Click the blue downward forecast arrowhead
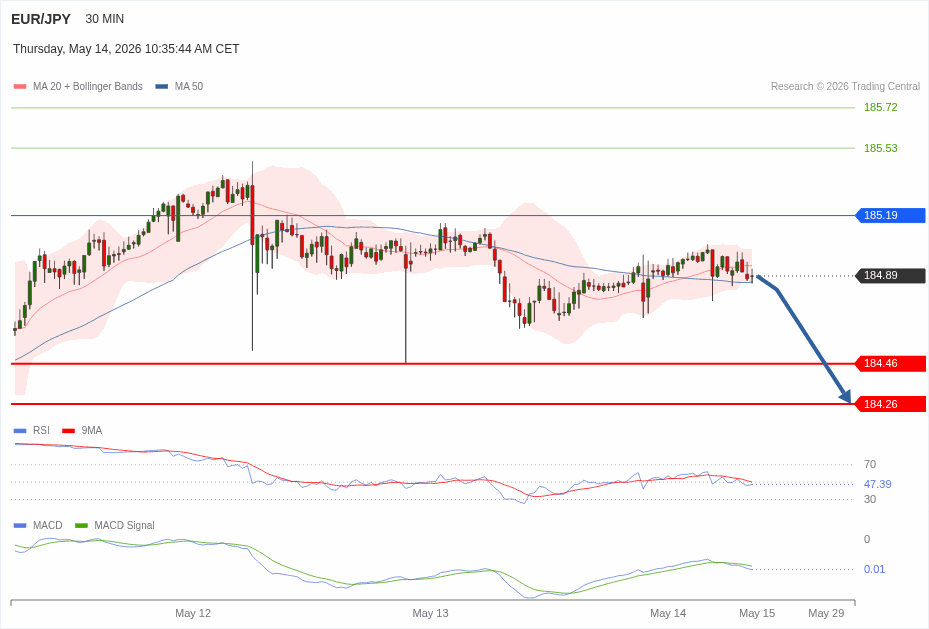This screenshot has height=629, width=929. pos(845,396)
